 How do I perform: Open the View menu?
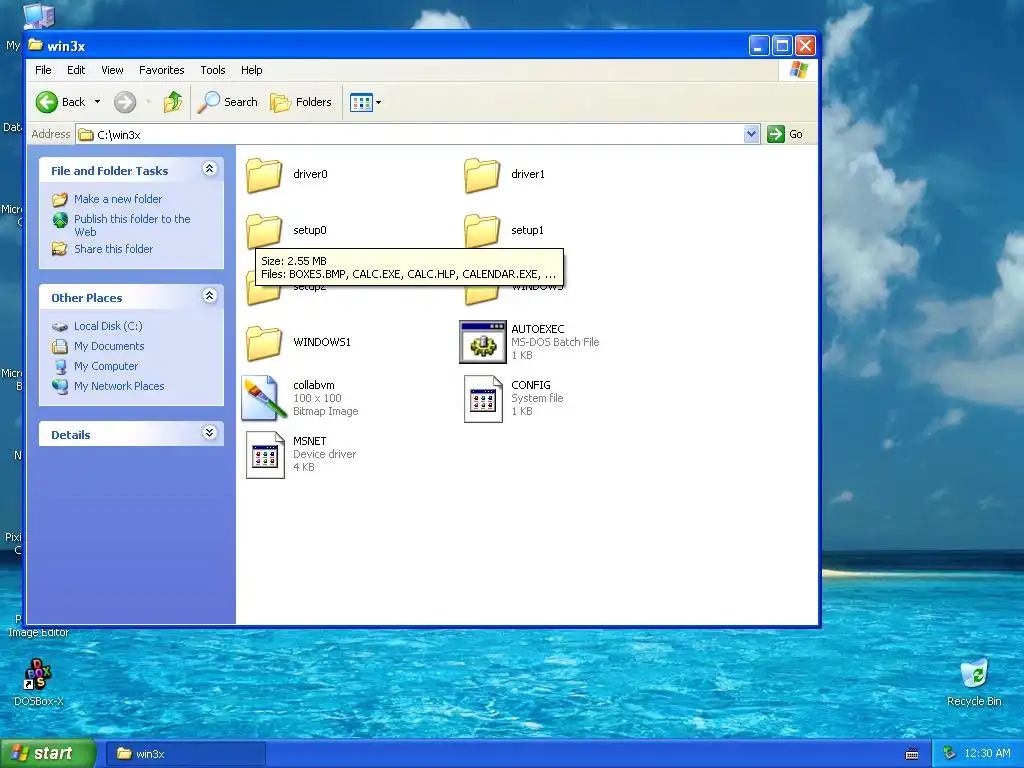click(x=112, y=70)
